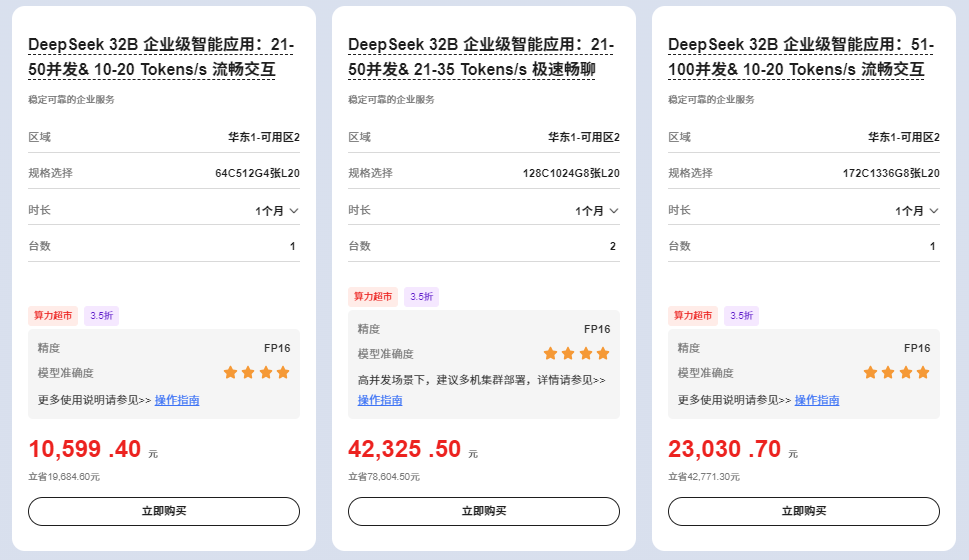Expand 时长 dropdown in 128C1024G8张L20 card
The width and height of the screenshot is (969, 560).
597,211
